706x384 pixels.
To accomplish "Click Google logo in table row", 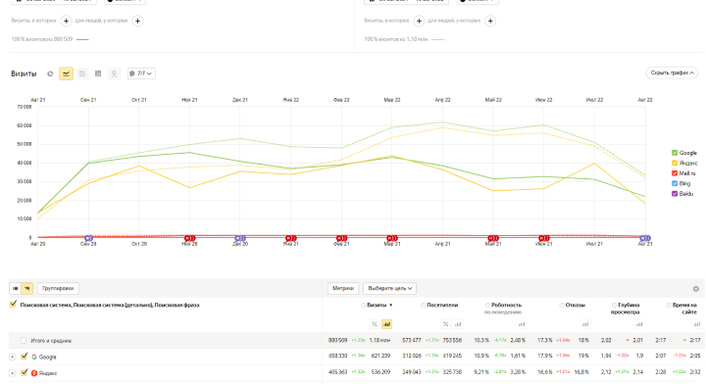I will [34, 357].
